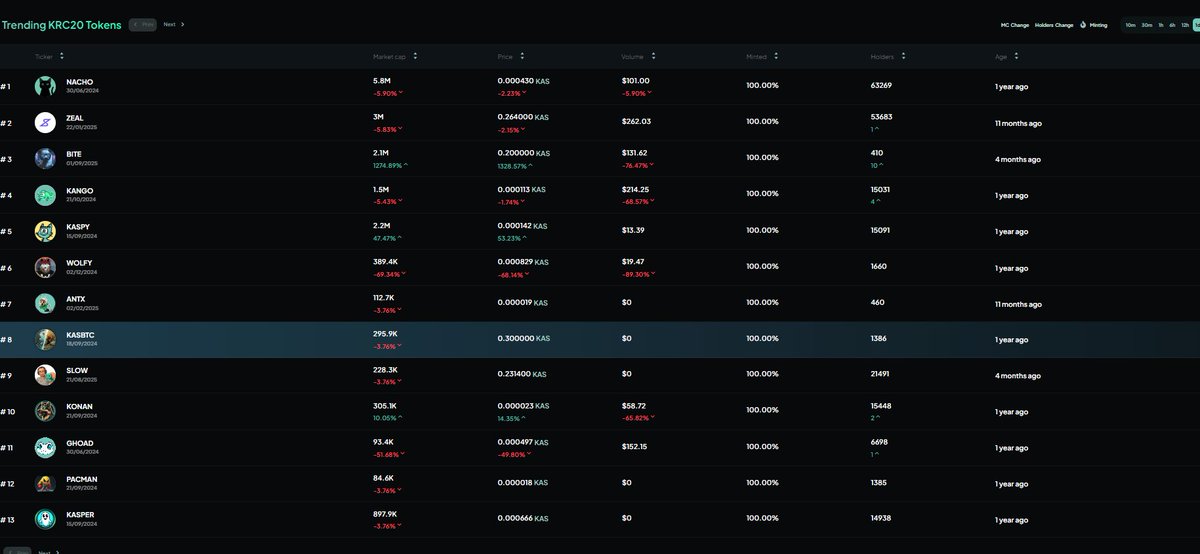The image size is (1200, 554).
Task: Click GHOAD volume $152.15
Action: (x=635, y=446)
